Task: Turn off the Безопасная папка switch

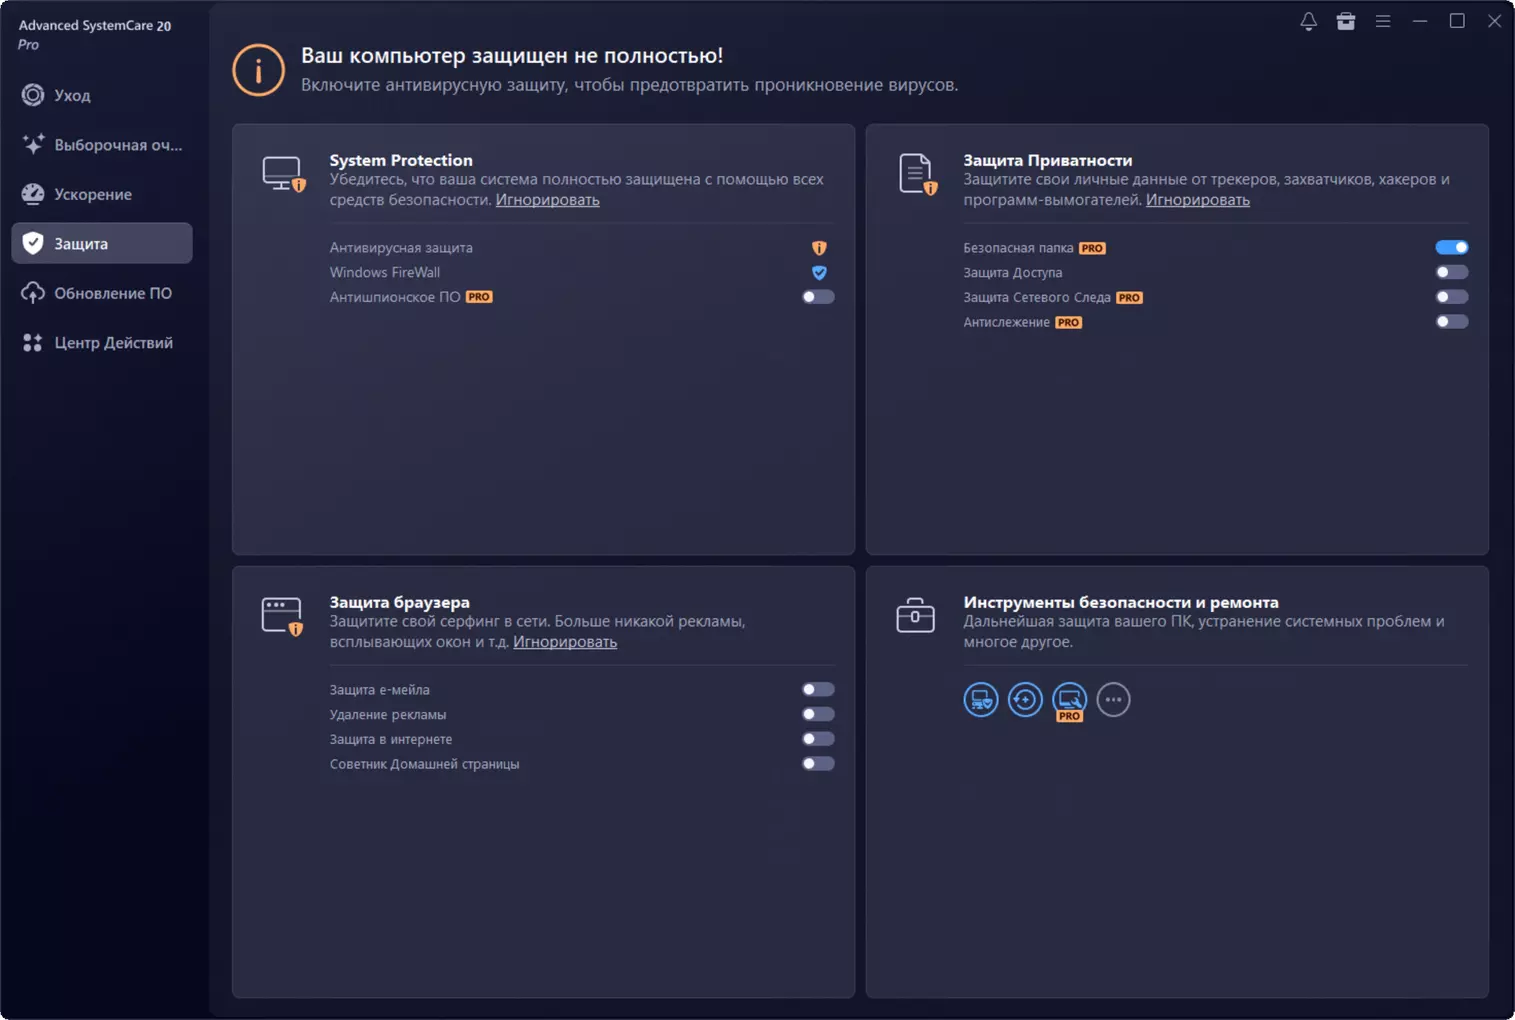Action: point(1452,247)
